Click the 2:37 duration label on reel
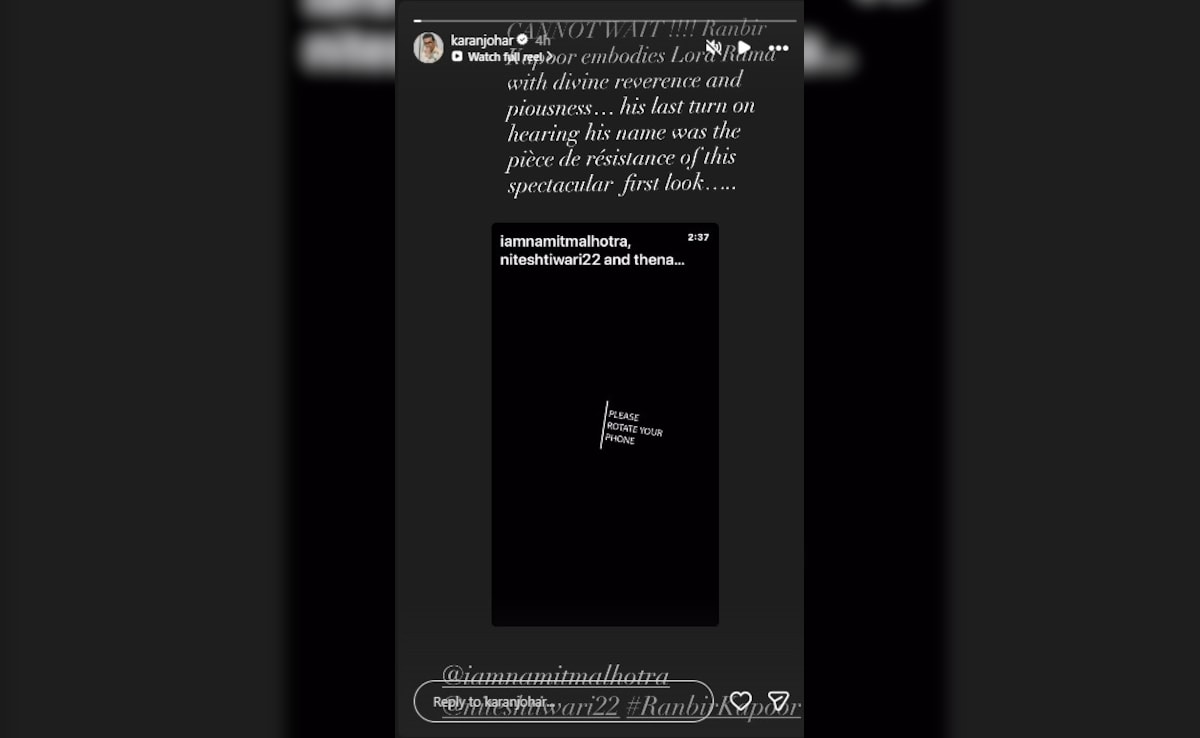The width and height of the screenshot is (1200, 738). point(698,237)
